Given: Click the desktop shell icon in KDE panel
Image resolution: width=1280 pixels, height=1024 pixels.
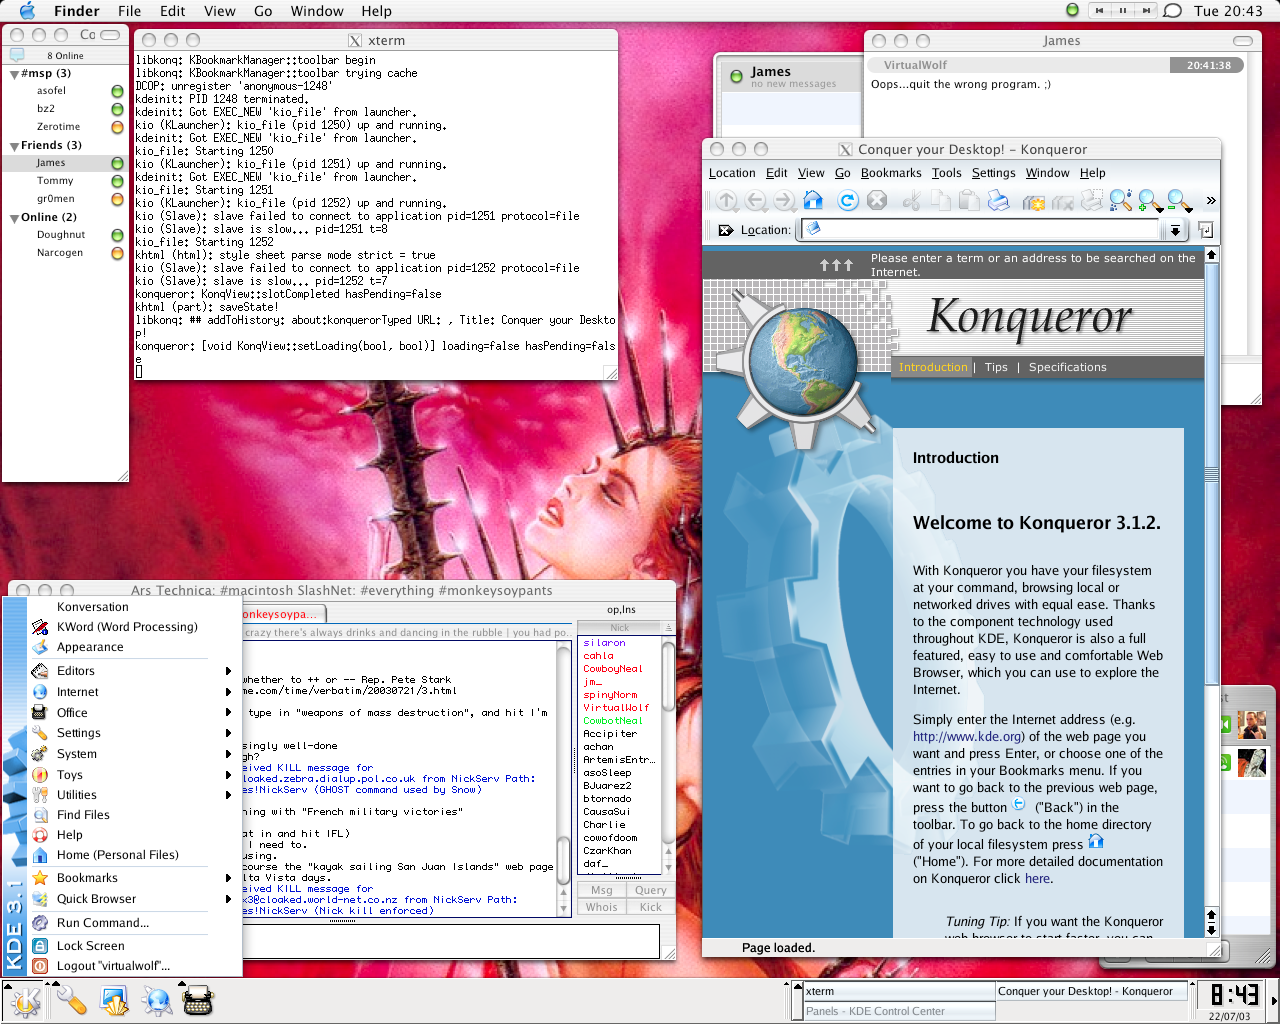Looking at the screenshot, I should (114, 1000).
